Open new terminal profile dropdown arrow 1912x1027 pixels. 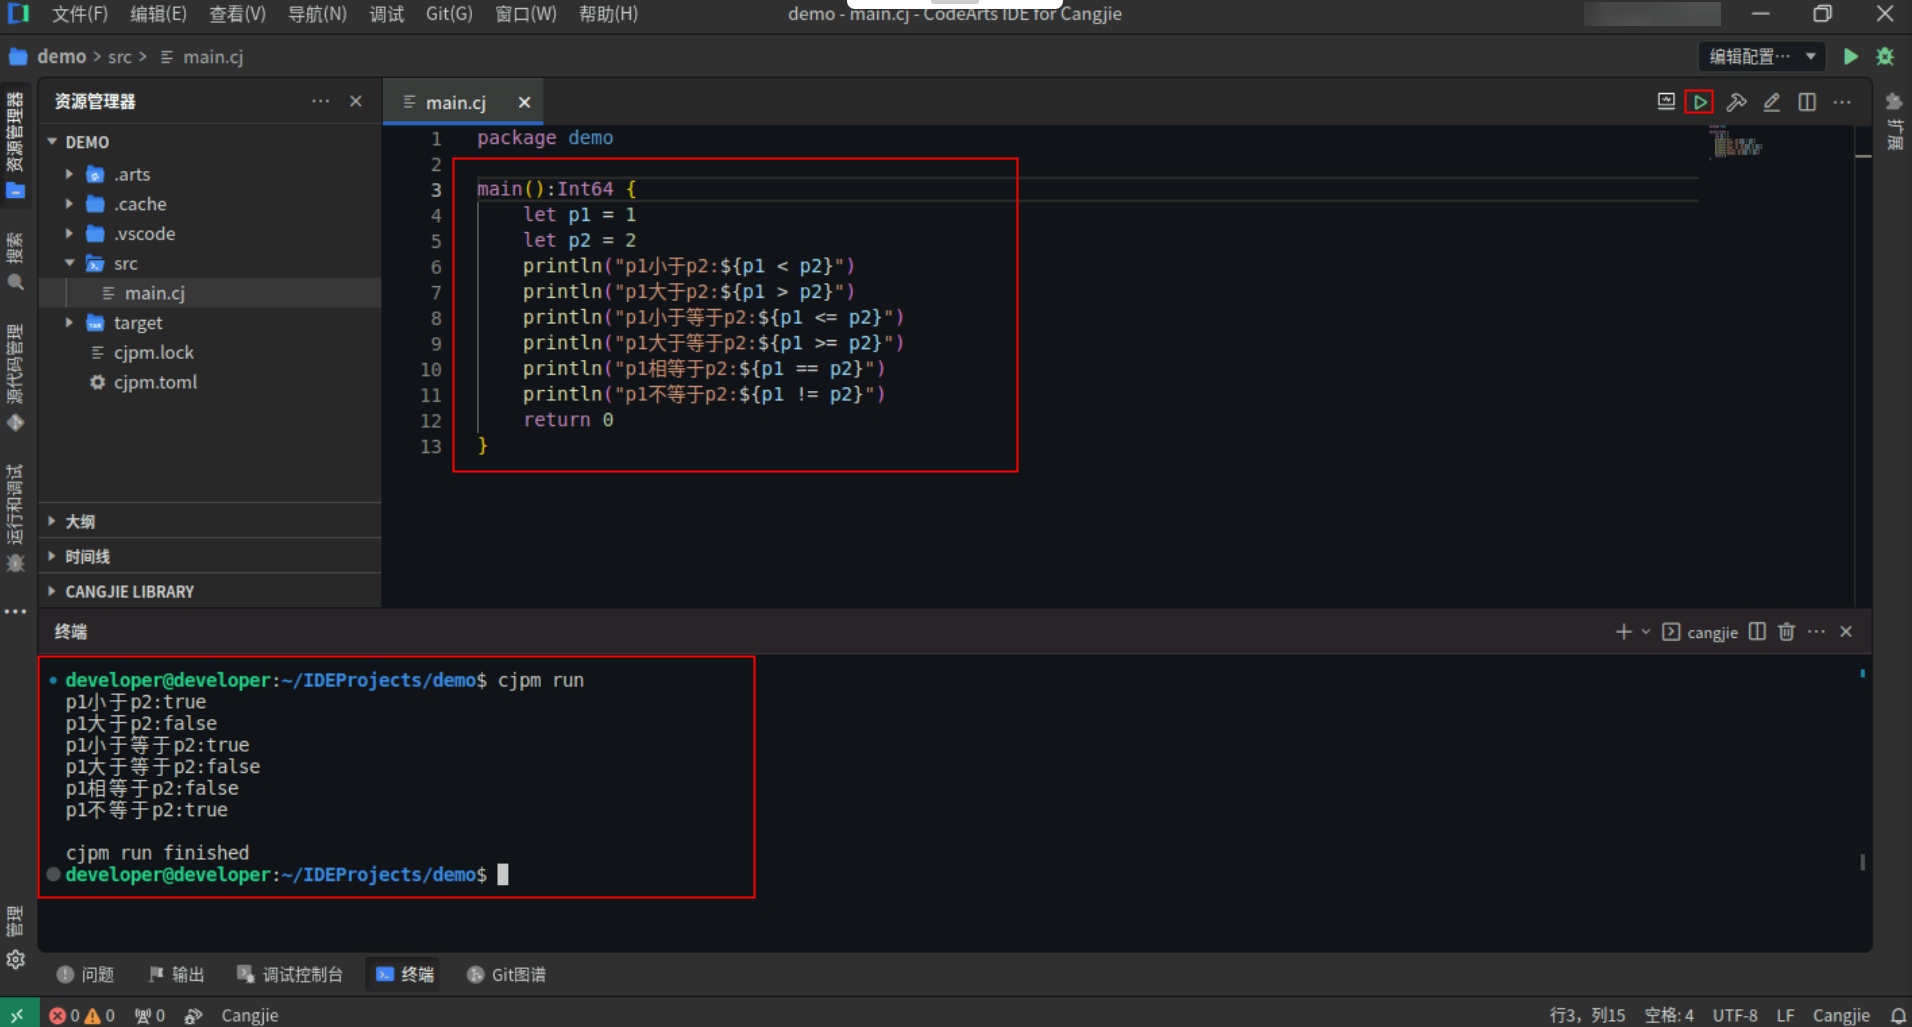1646,632
